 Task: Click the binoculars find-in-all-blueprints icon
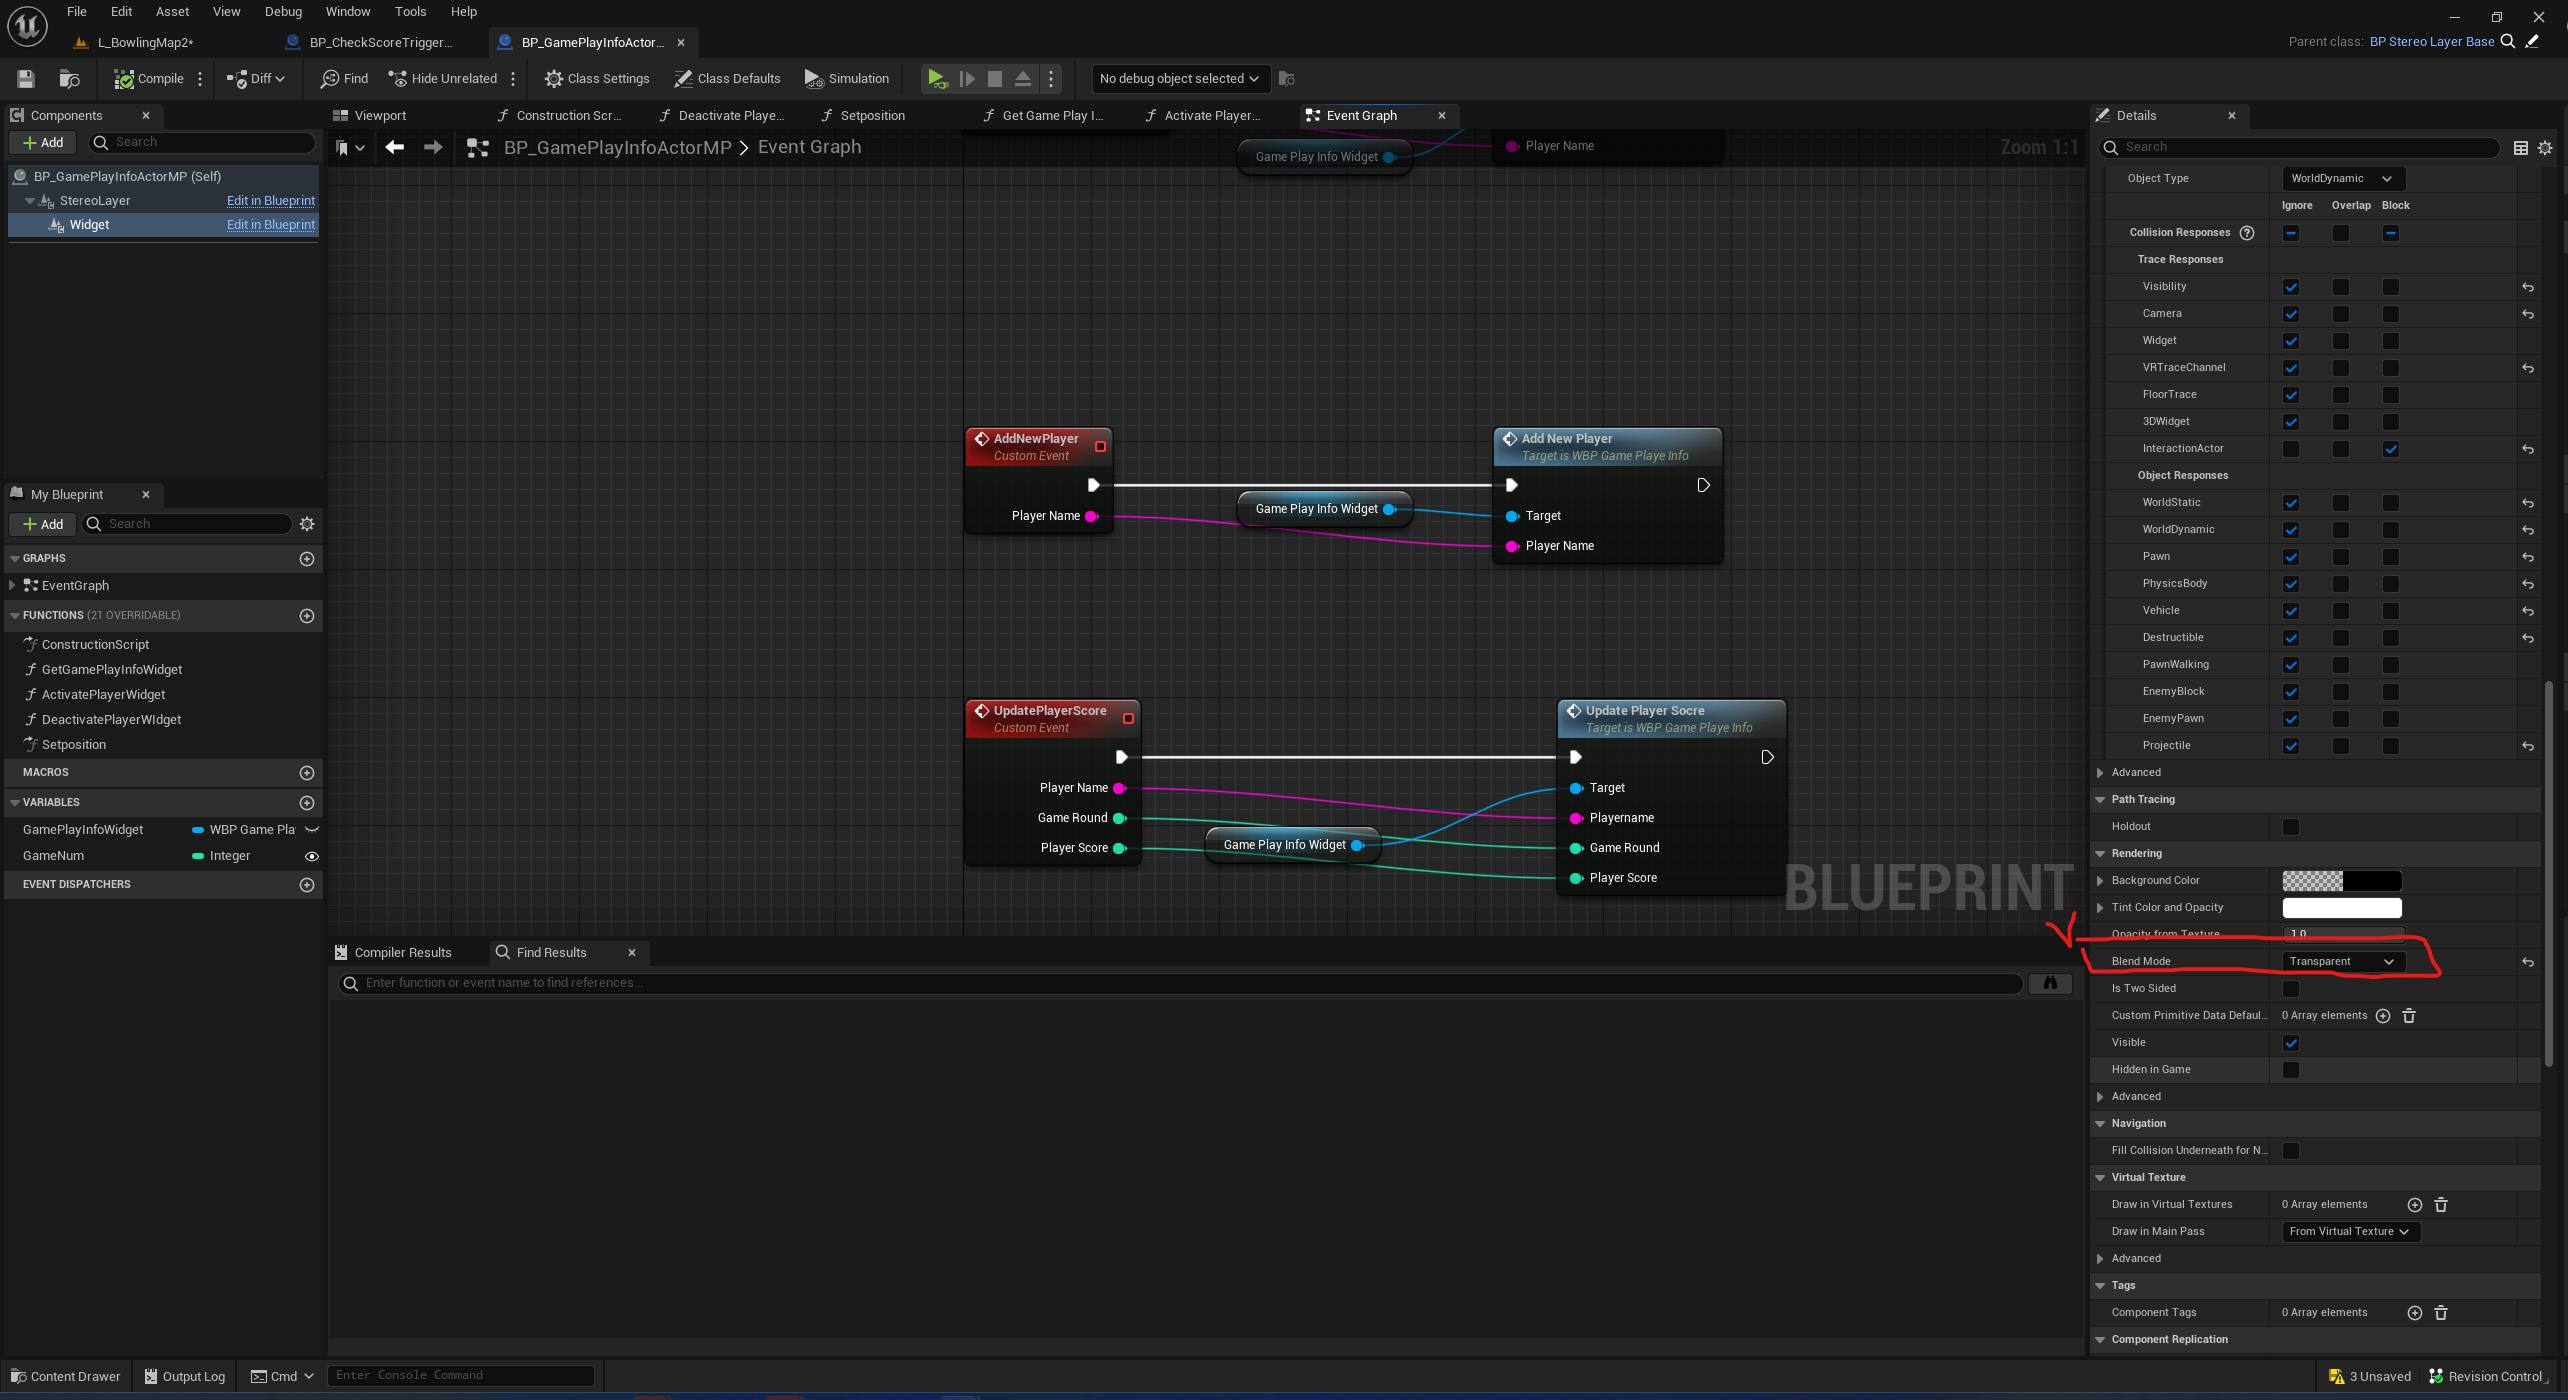(x=2049, y=983)
